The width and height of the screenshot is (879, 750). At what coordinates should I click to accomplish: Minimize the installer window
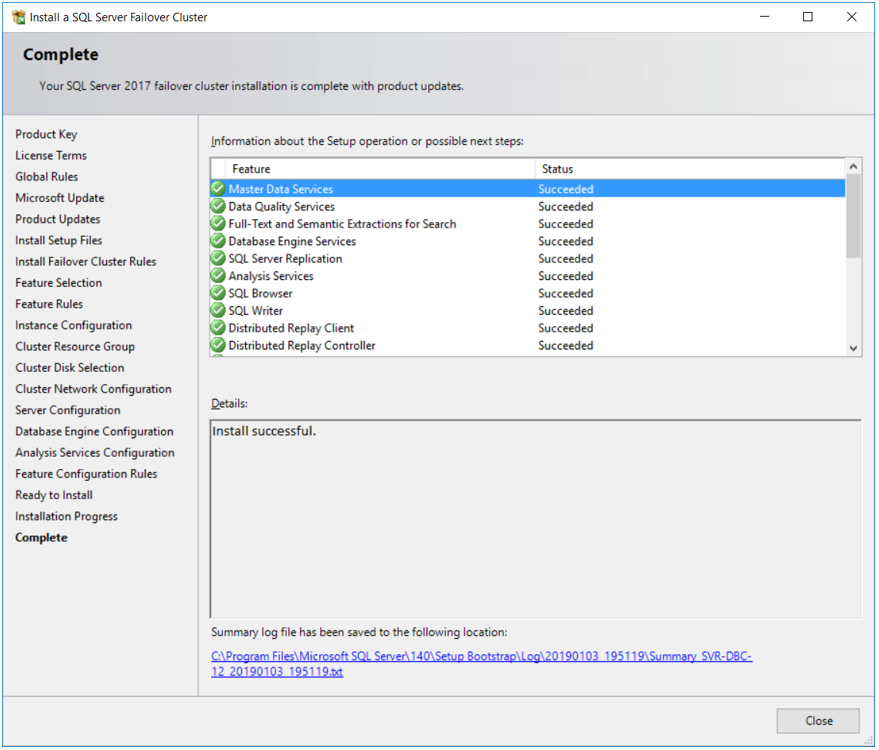[x=765, y=17]
